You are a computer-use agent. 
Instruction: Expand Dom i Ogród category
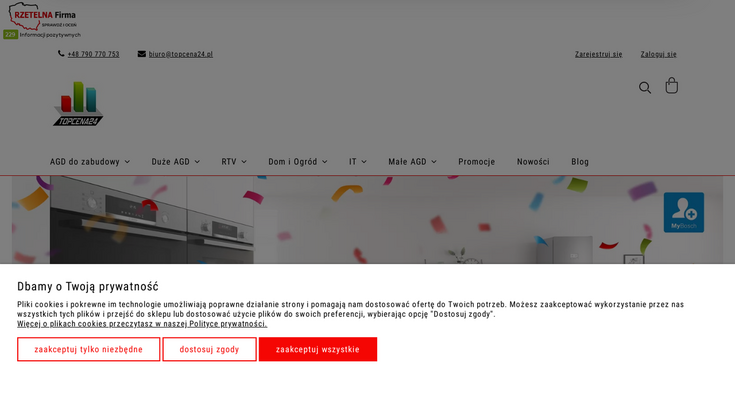pos(297,162)
